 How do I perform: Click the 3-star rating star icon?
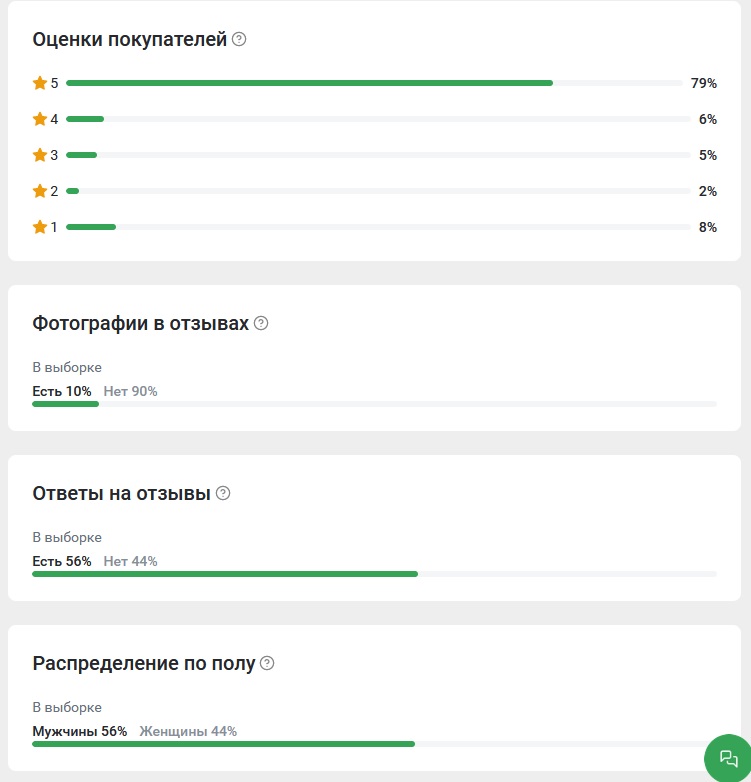(x=40, y=155)
